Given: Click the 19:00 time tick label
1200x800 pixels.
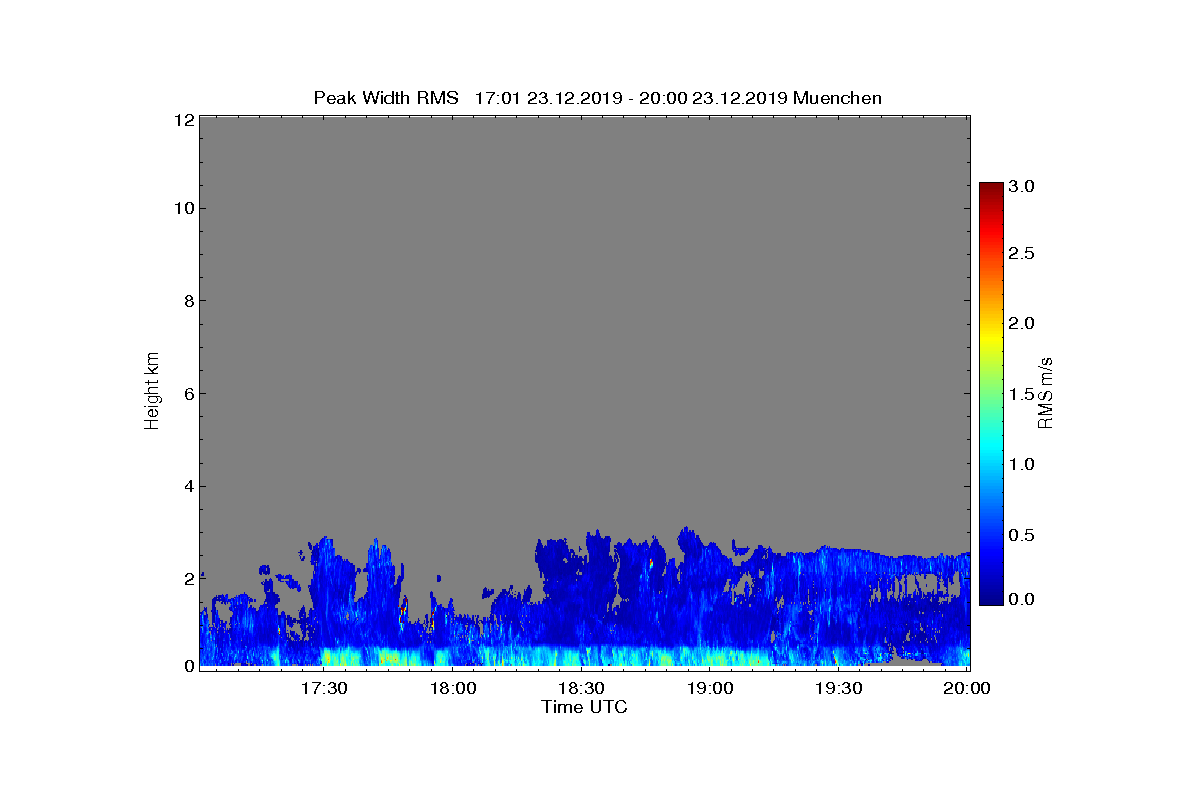Looking at the screenshot, I should click(x=709, y=689).
